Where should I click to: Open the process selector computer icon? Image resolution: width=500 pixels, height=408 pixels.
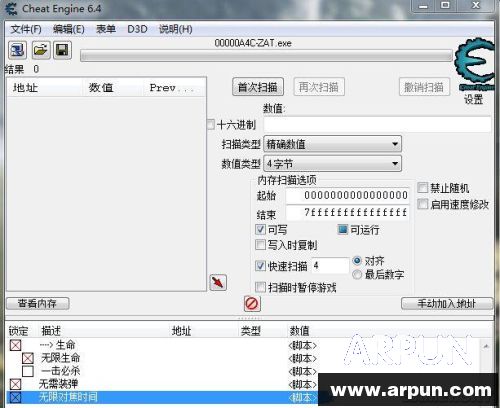pyautogui.click(x=17, y=50)
